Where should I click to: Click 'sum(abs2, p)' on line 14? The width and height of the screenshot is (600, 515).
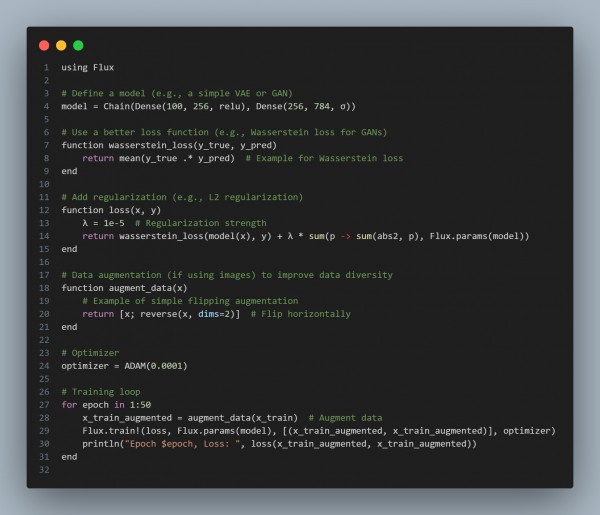click(x=388, y=236)
